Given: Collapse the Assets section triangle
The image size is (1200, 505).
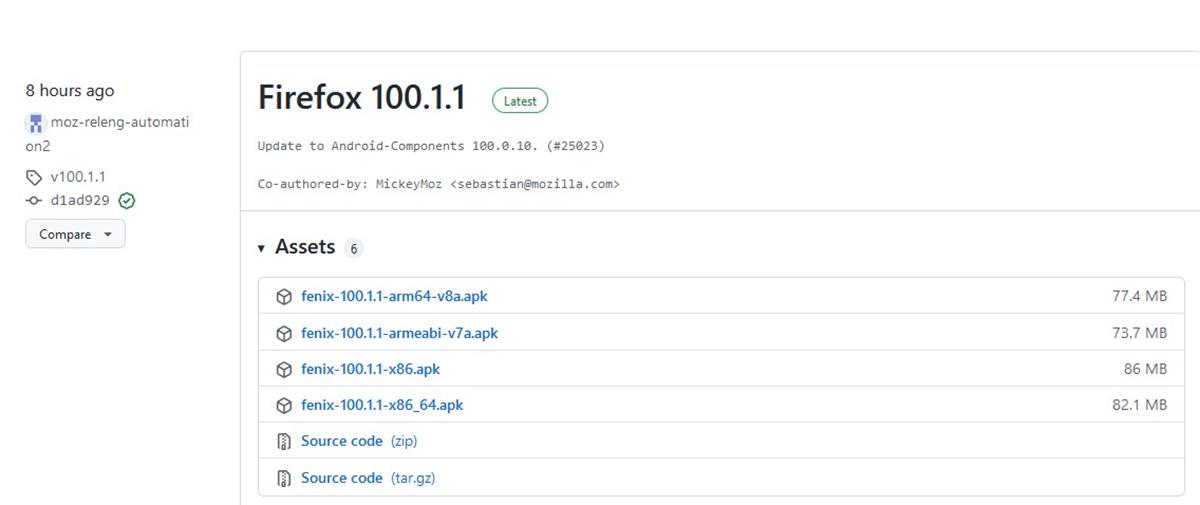Looking at the screenshot, I should coord(262,248).
